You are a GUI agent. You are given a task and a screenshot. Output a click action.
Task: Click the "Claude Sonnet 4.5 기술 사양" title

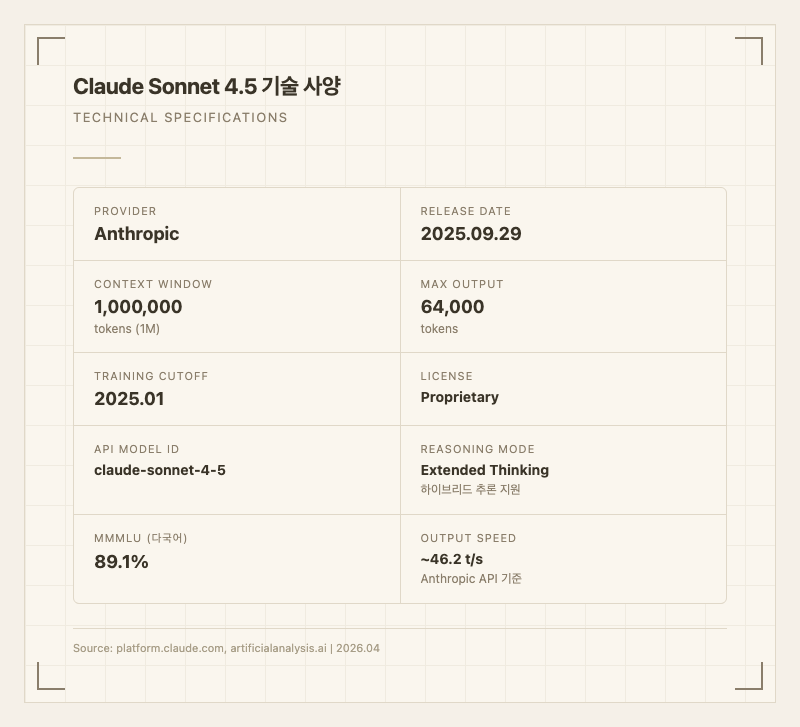(207, 87)
